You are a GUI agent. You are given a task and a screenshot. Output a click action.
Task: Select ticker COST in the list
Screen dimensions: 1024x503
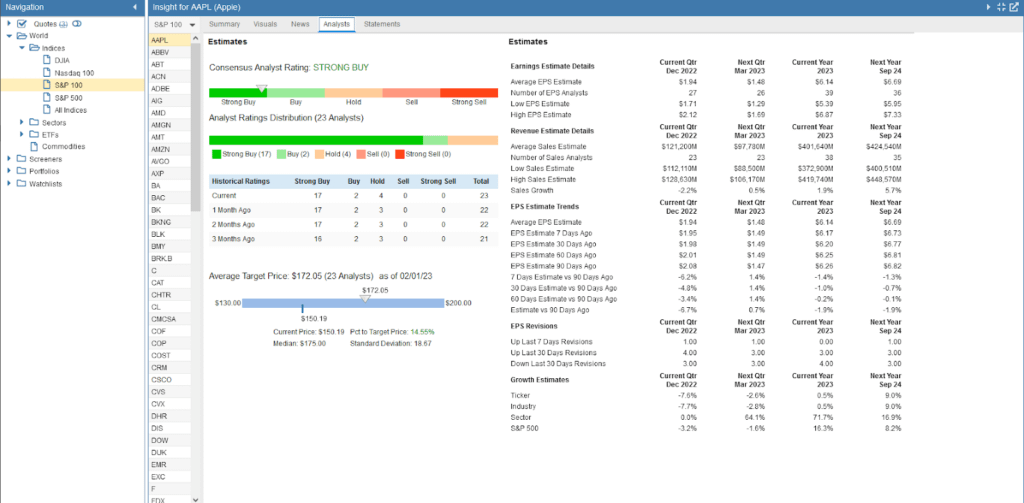point(169,355)
